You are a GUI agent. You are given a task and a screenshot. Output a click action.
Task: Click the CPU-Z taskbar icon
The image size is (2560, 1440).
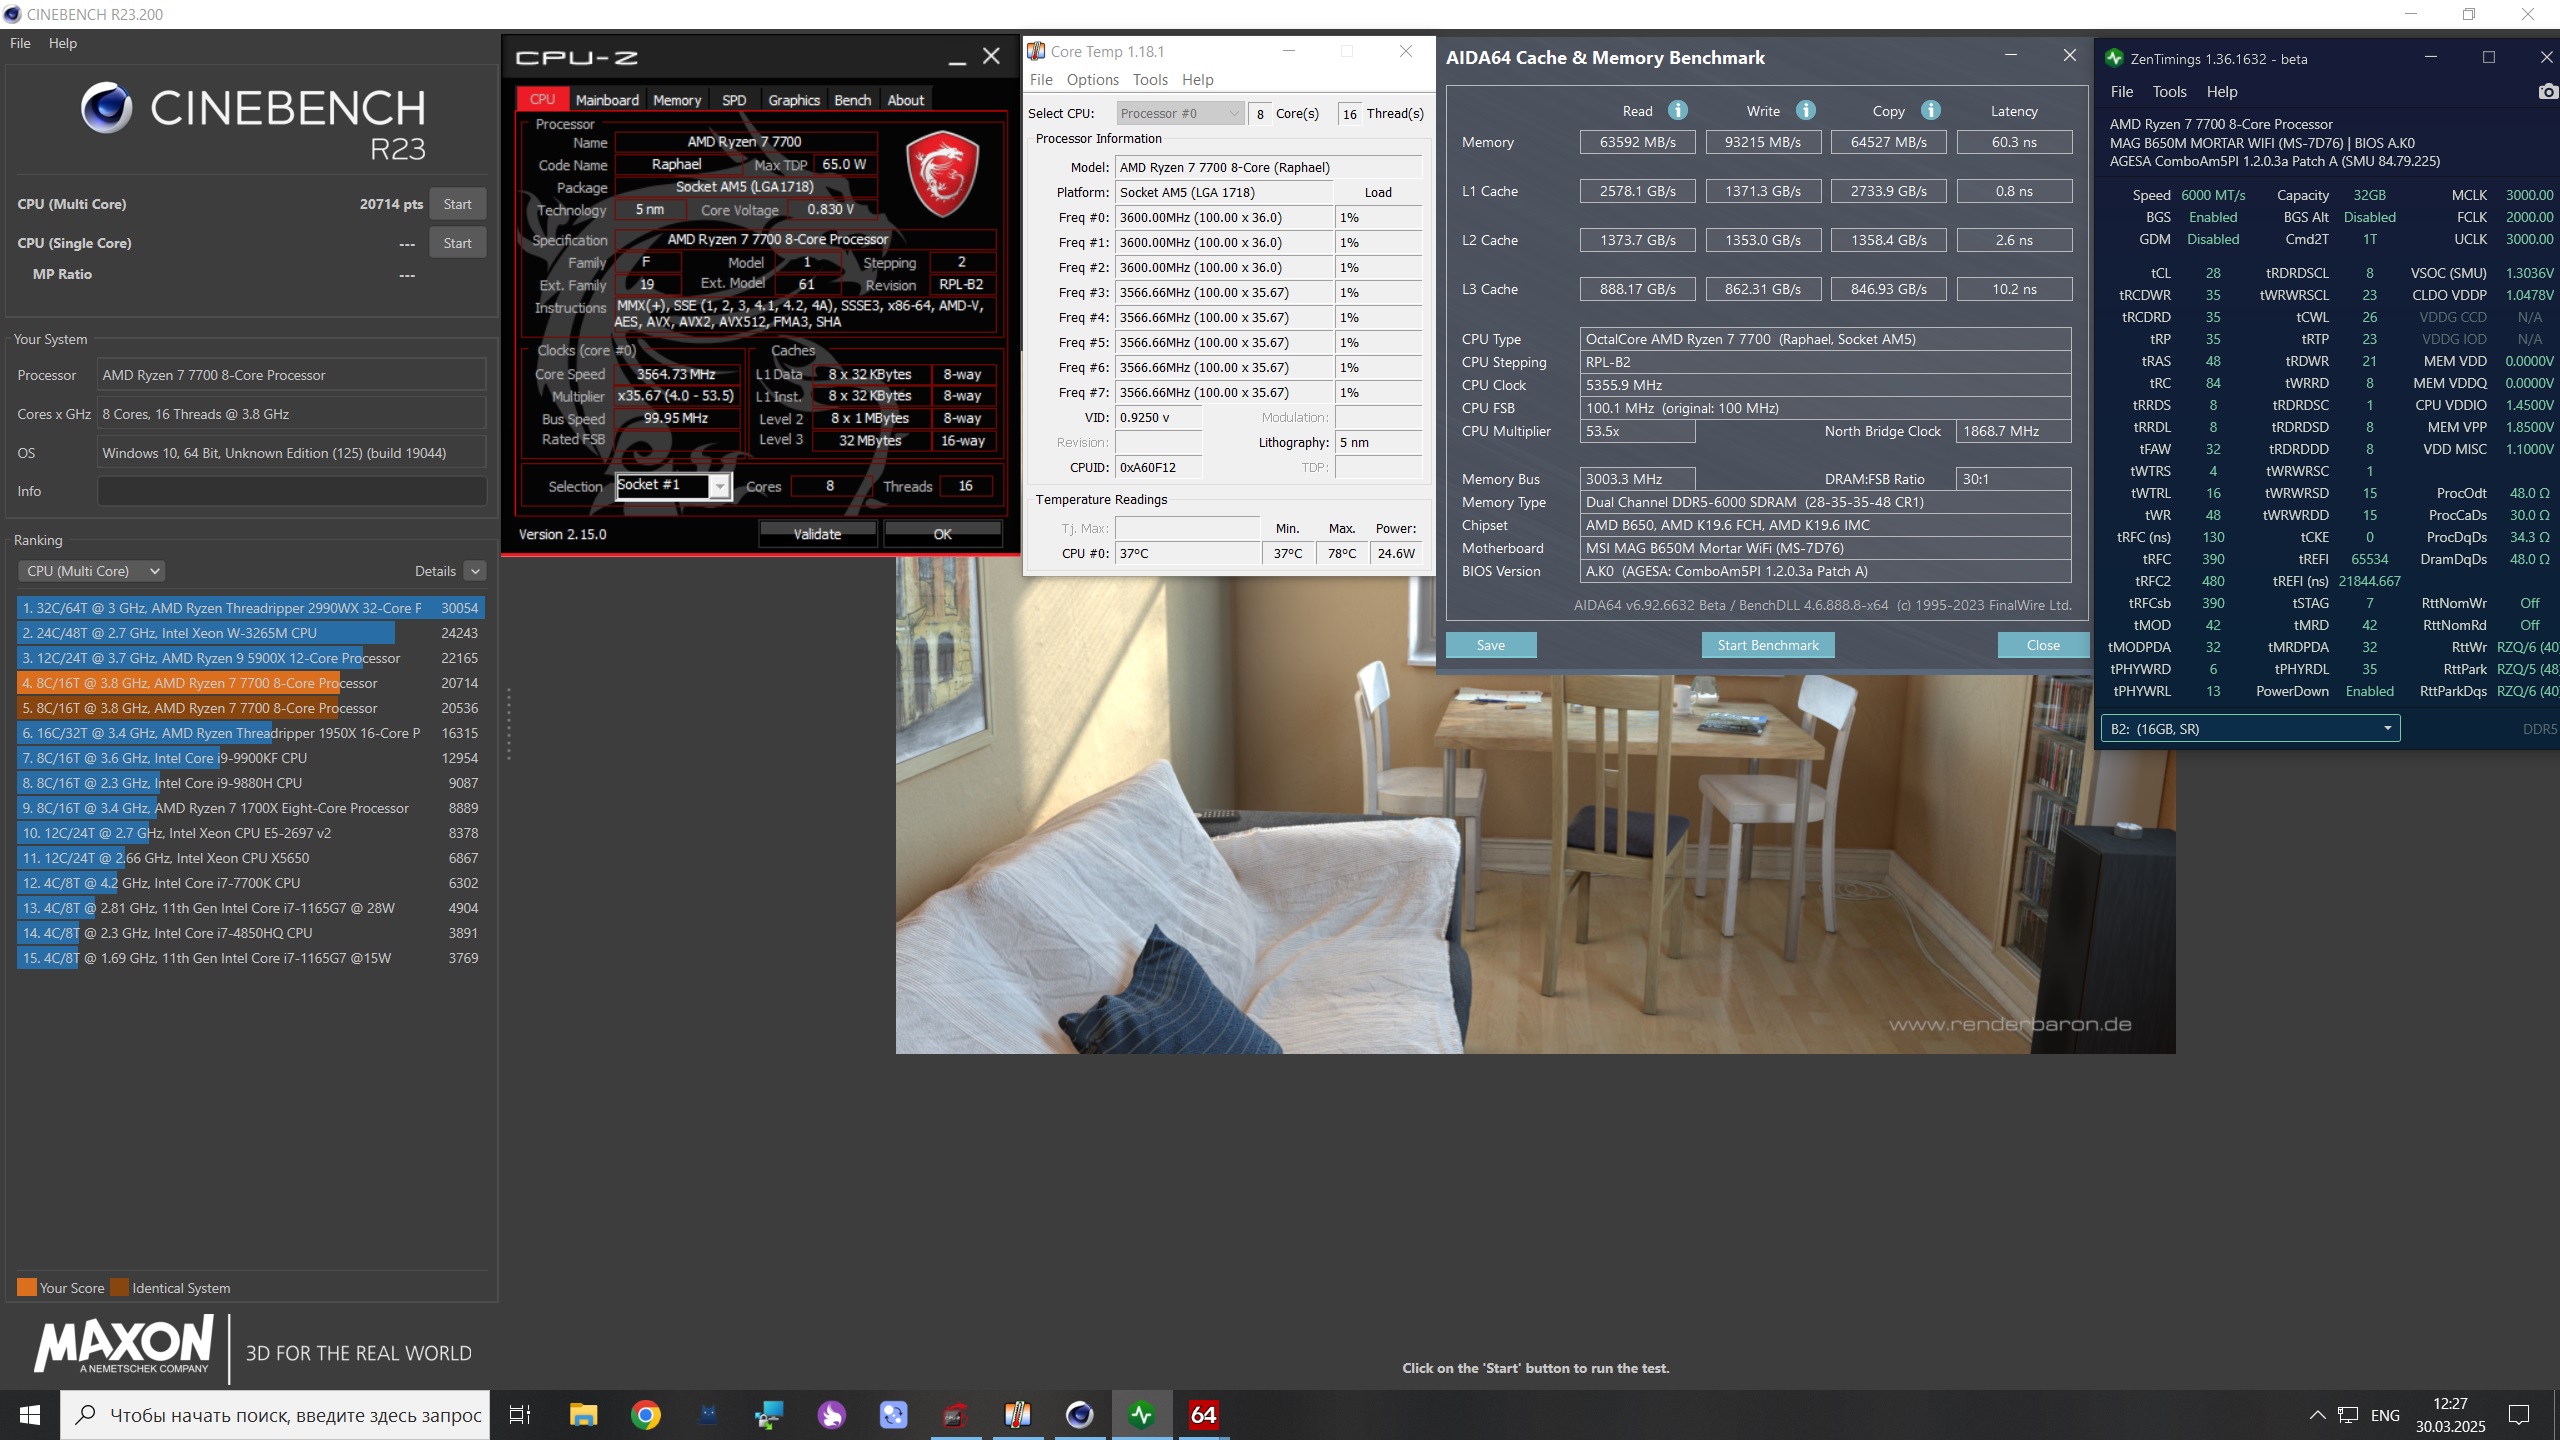point(954,1415)
